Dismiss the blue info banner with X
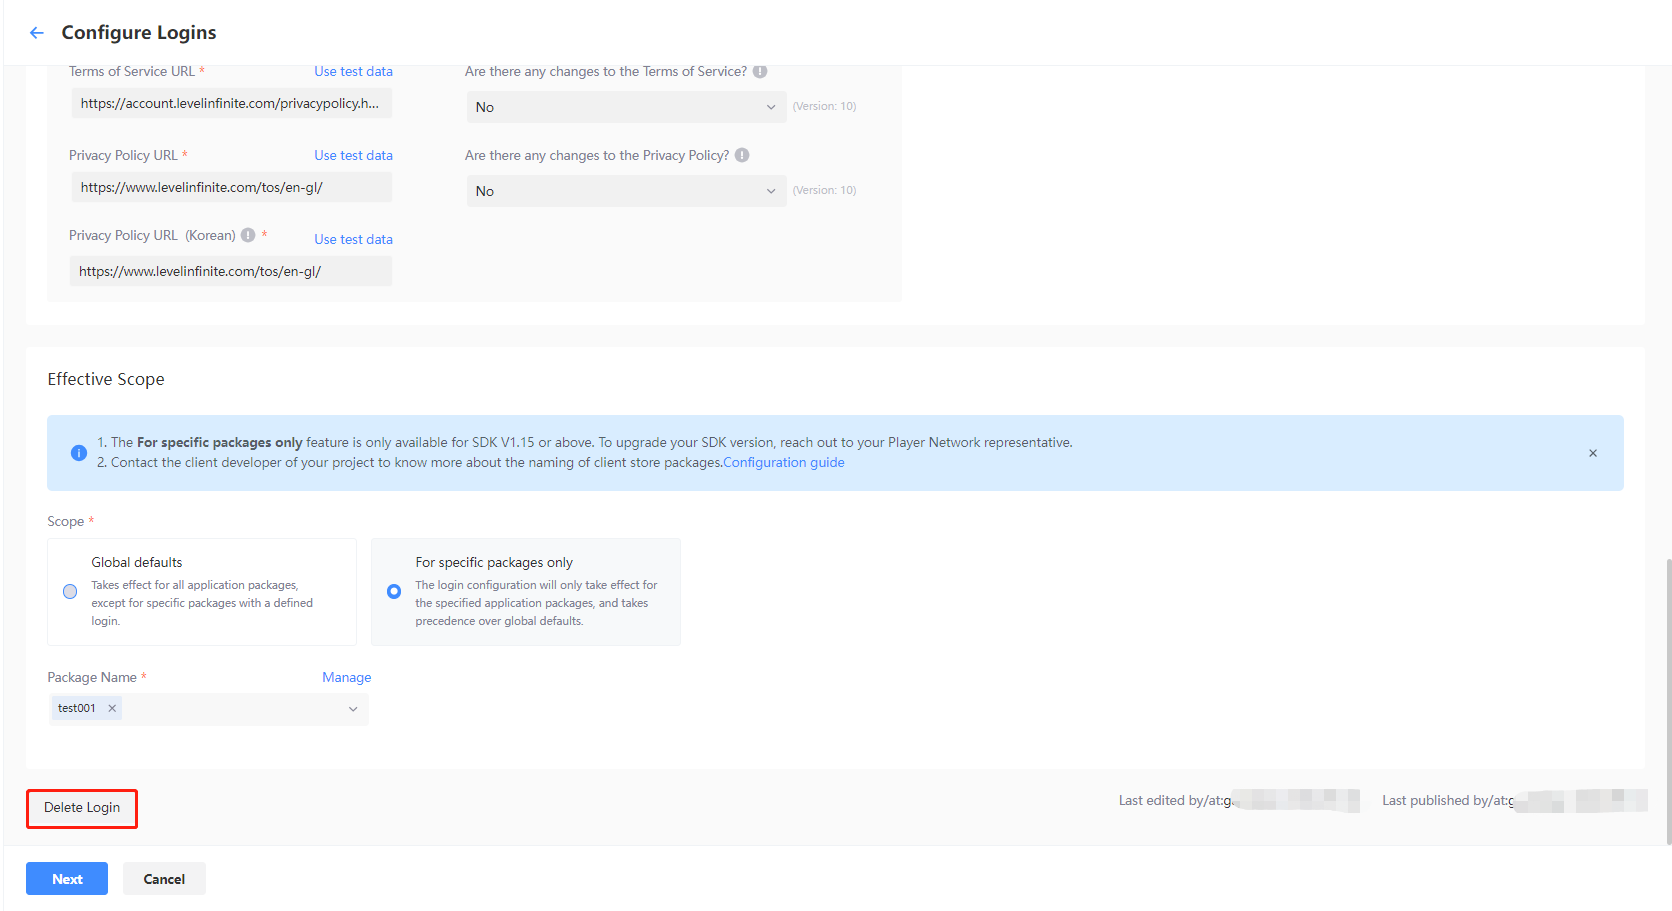This screenshot has width=1672, height=911. pyautogui.click(x=1593, y=453)
